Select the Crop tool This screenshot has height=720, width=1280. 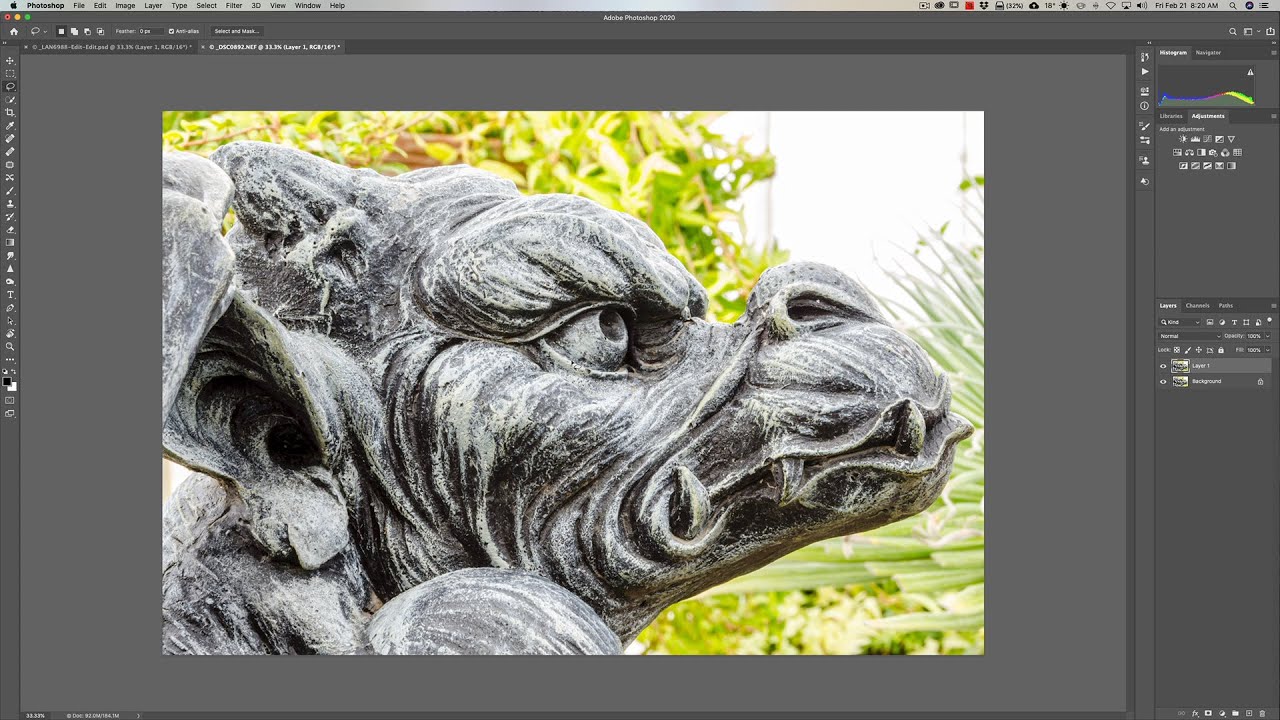[x=10, y=112]
